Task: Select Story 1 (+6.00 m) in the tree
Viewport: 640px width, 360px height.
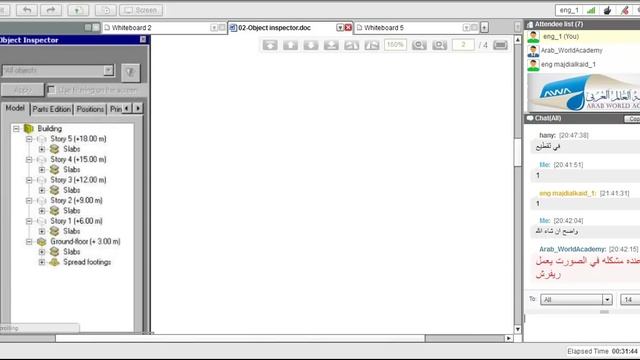Action: click(76, 221)
